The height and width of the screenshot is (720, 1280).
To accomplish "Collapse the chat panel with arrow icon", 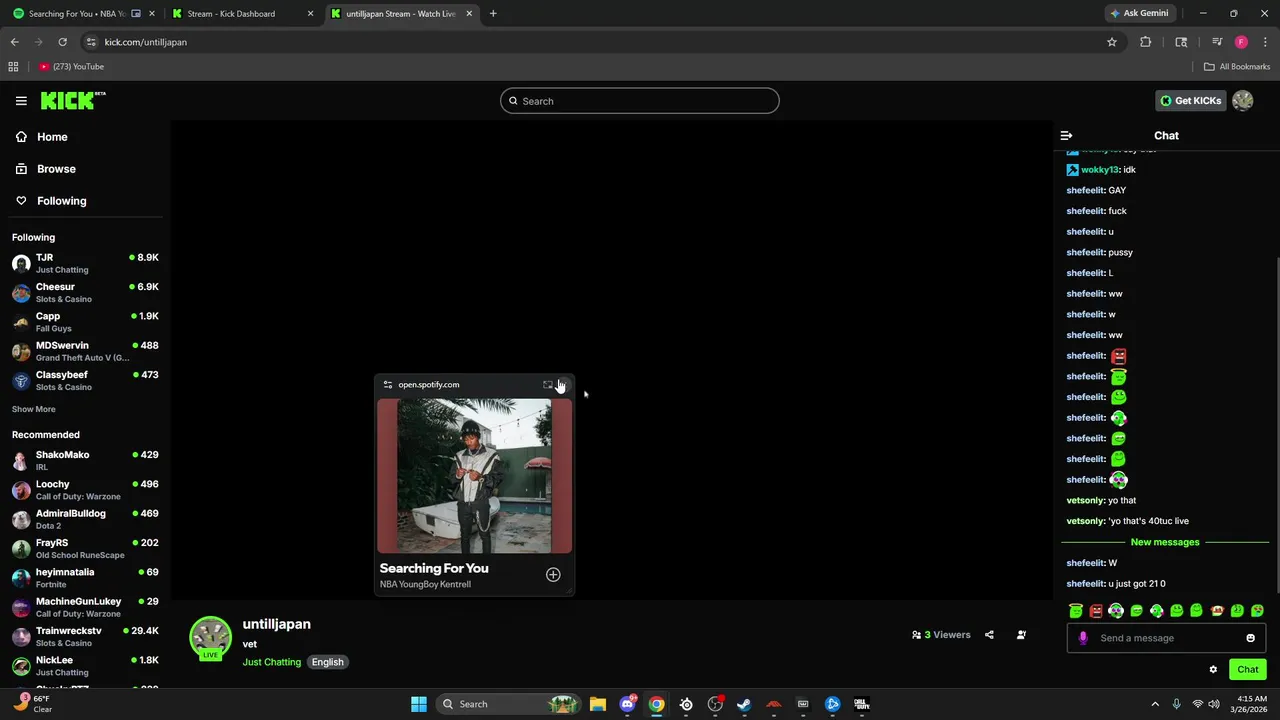I will point(1066,135).
